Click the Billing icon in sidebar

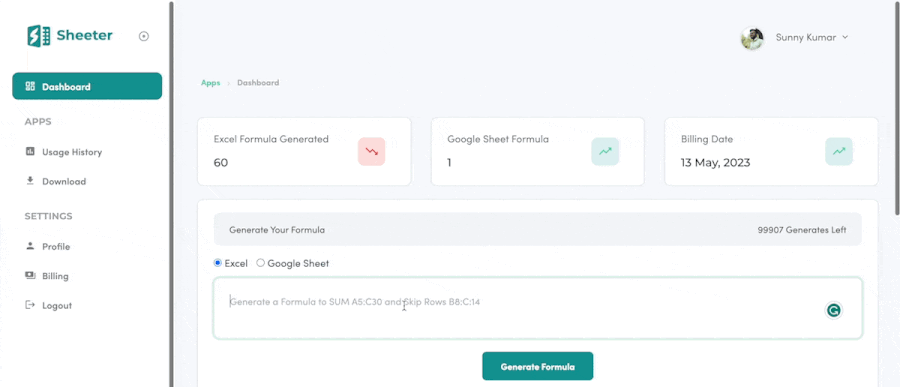[30, 276]
